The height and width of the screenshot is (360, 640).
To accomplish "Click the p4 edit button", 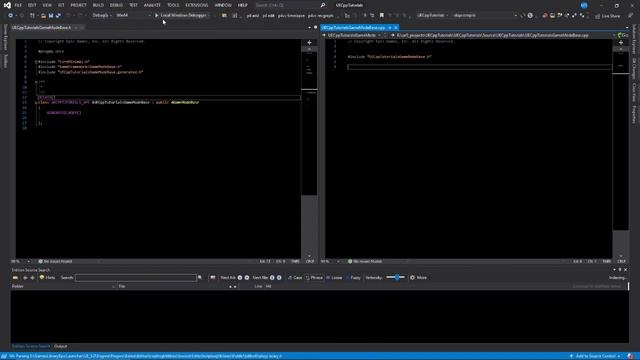I will (268, 16).
